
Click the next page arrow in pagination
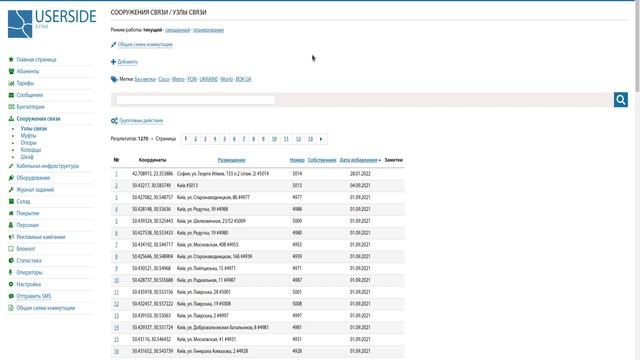point(321,139)
